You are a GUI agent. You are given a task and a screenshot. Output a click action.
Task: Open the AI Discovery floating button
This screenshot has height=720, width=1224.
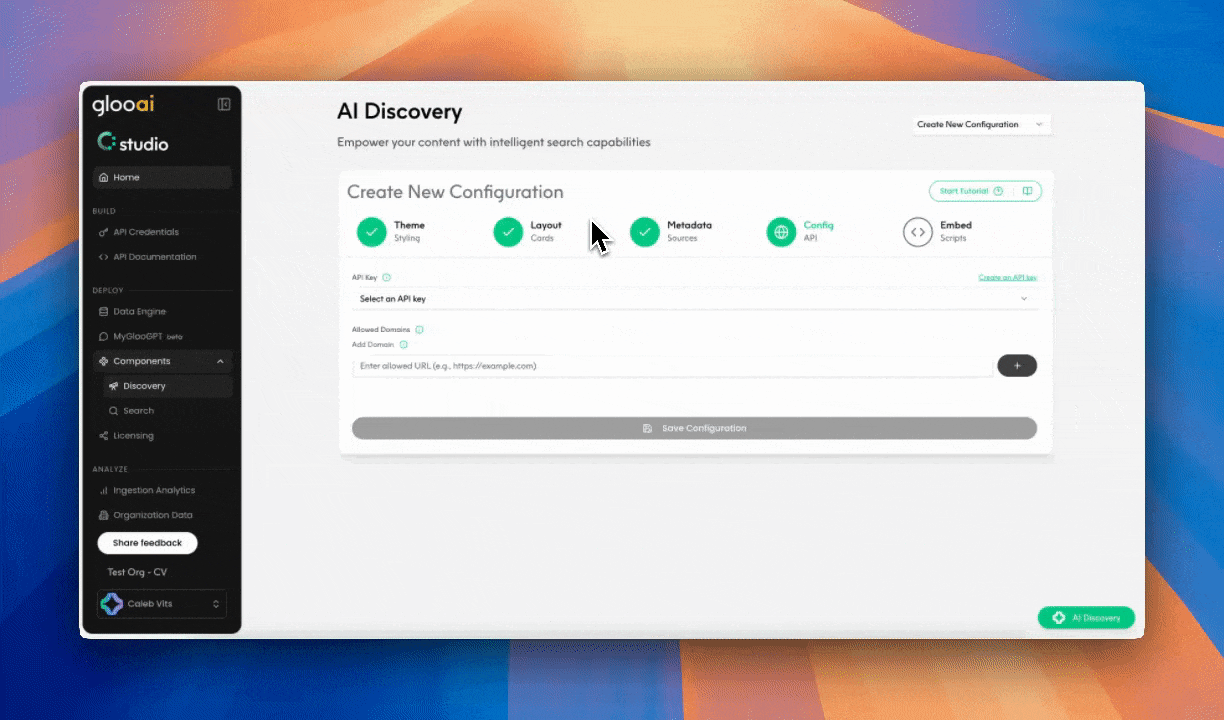pos(1086,618)
